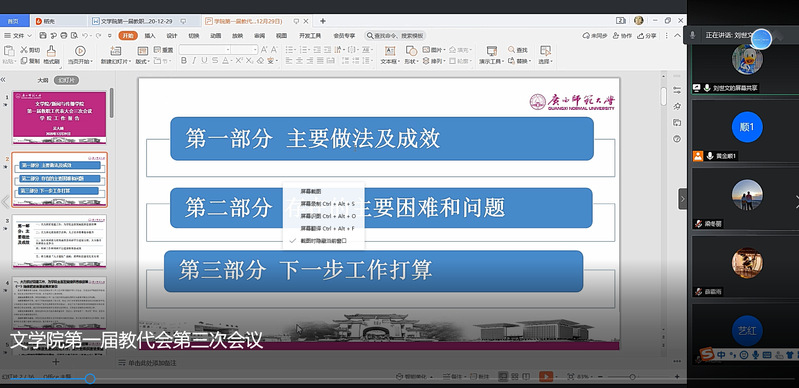Screen dimensions: 799x388
Task: Click the slideshow play button in status bar
Action: [545, 377]
